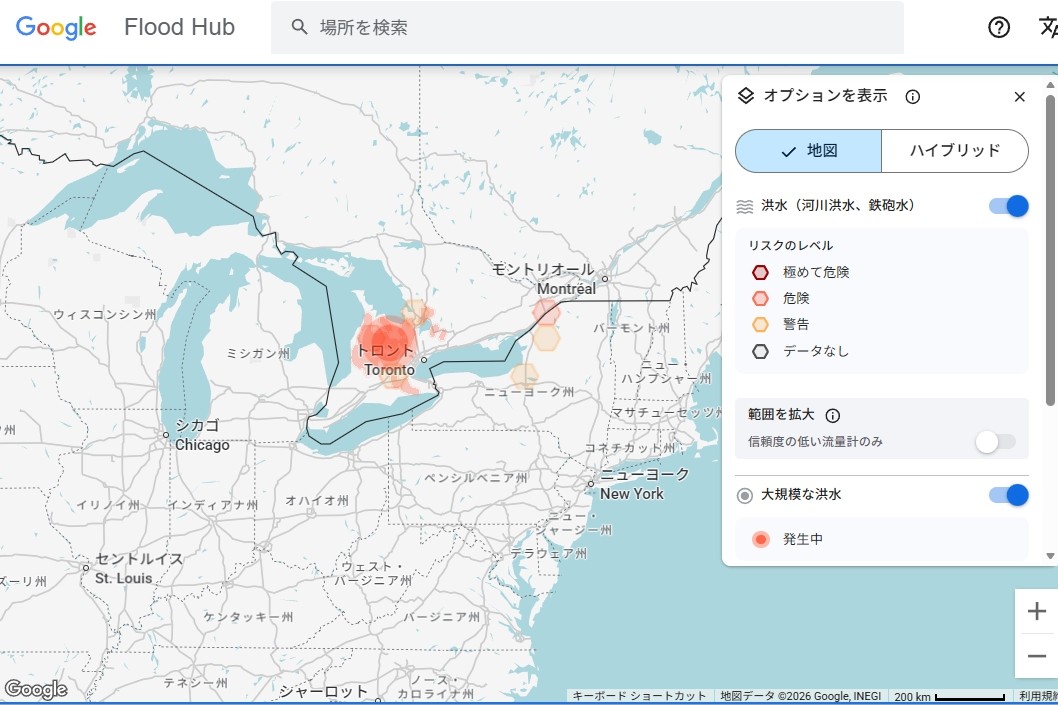The height and width of the screenshot is (705, 1058).
Task: Switch to the ハイブリッド map view tab
Action: [x=954, y=150]
